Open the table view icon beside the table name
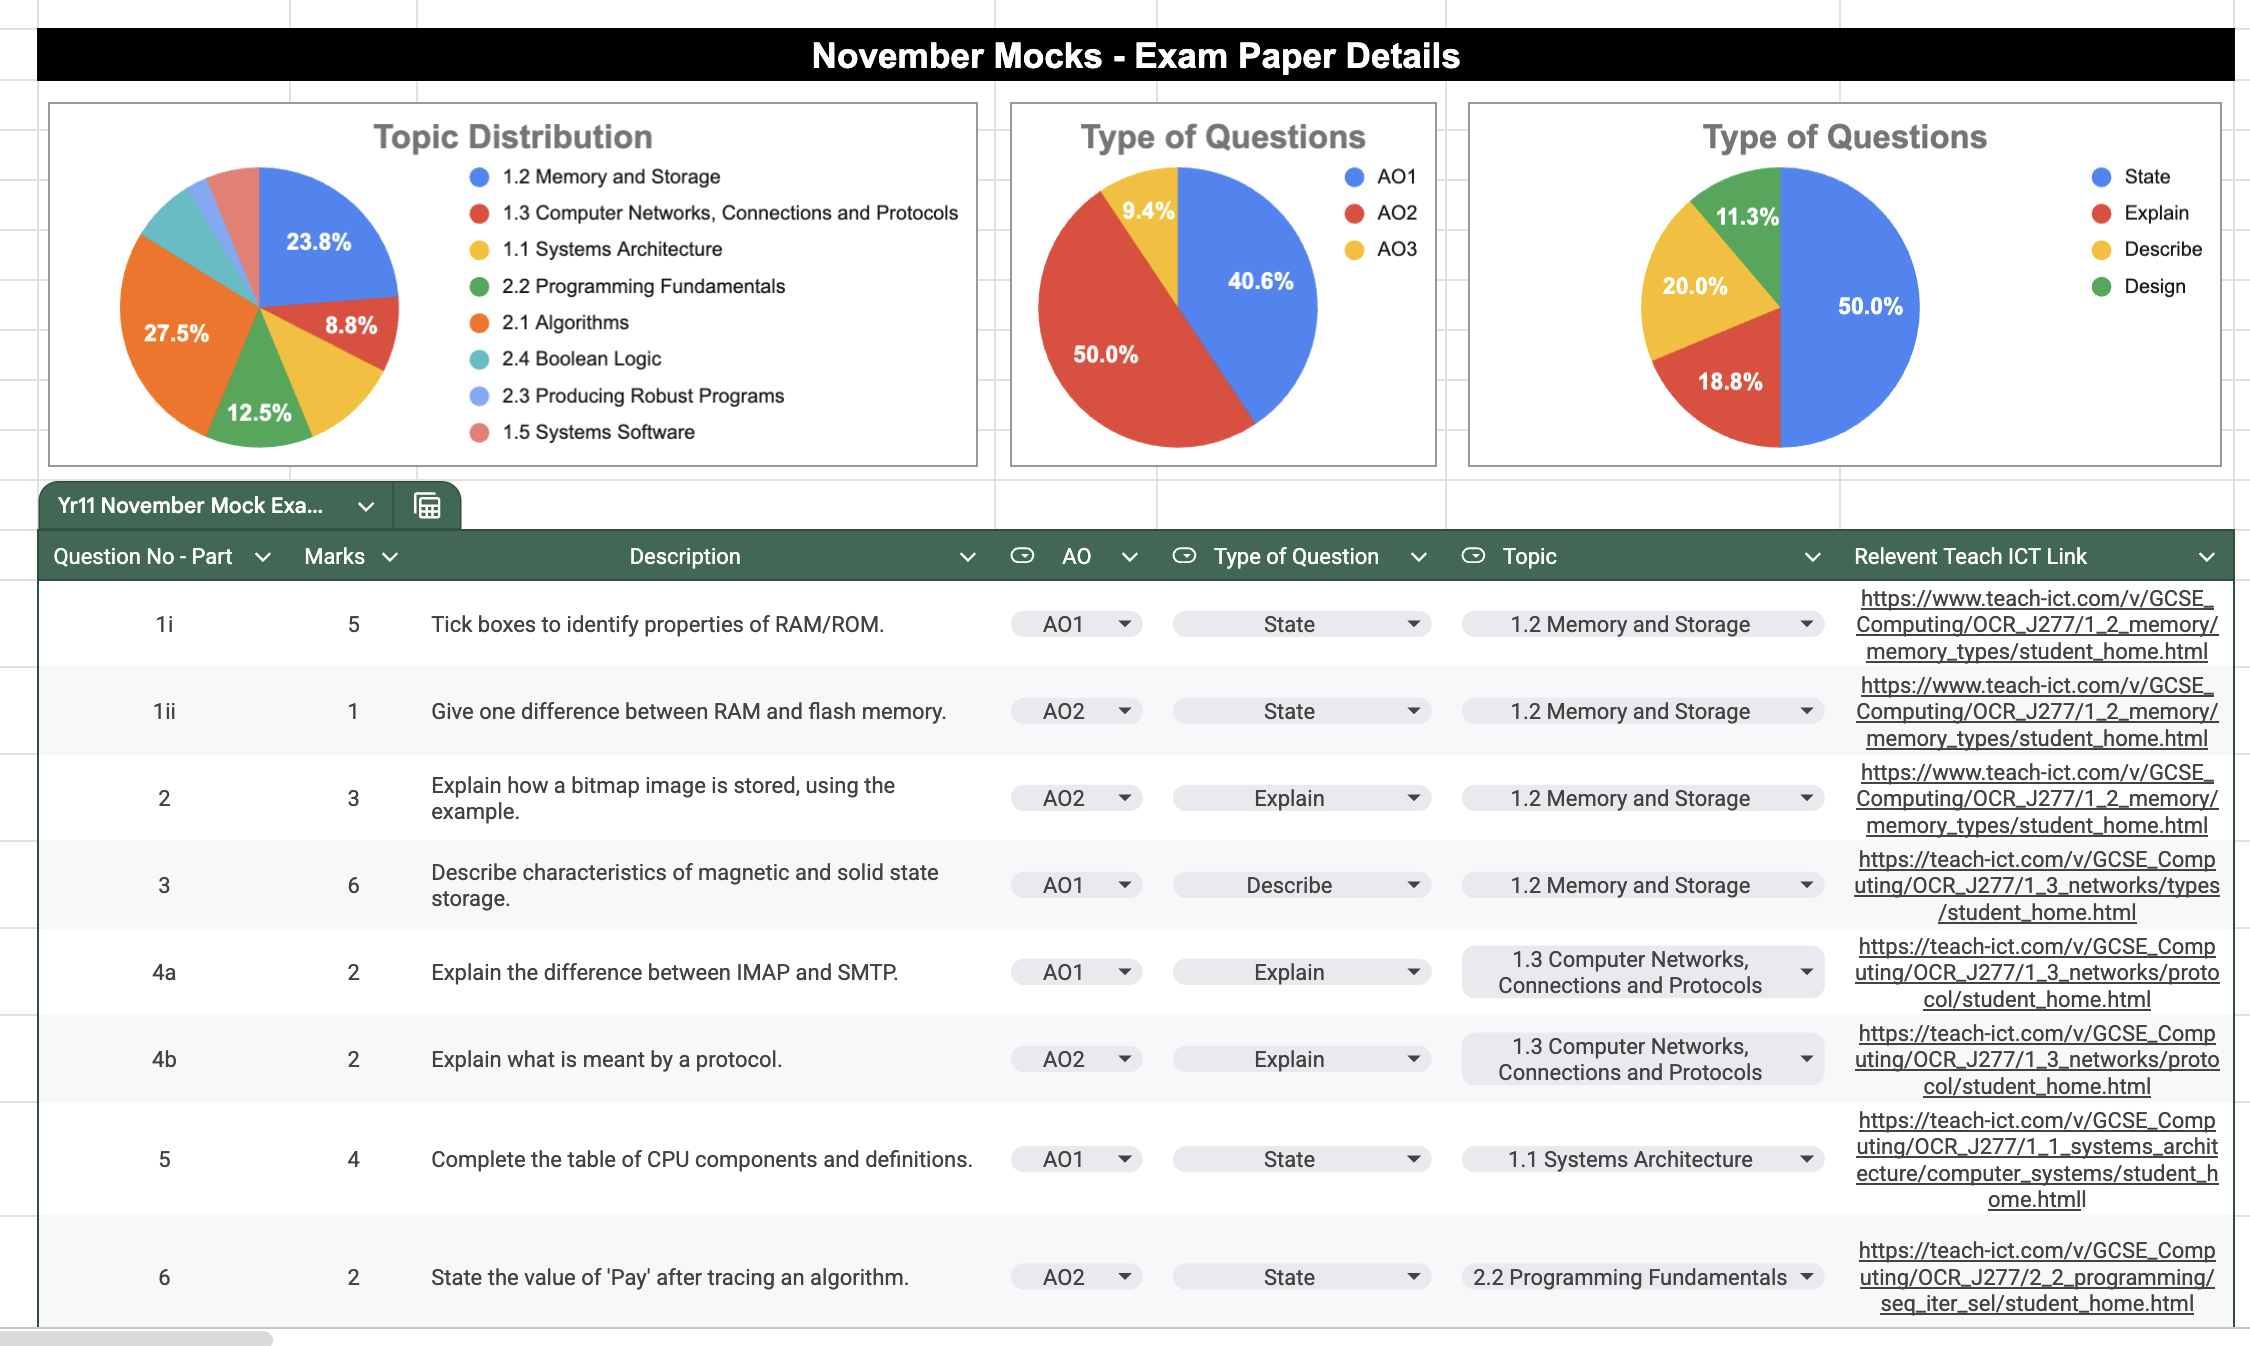This screenshot has width=2250, height=1346. (x=427, y=506)
